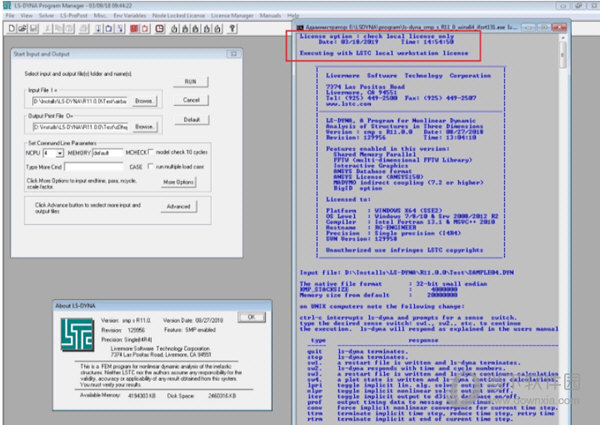The width and height of the screenshot is (600, 425).
Task: Click the Advanced button
Action: [x=178, y=207]
